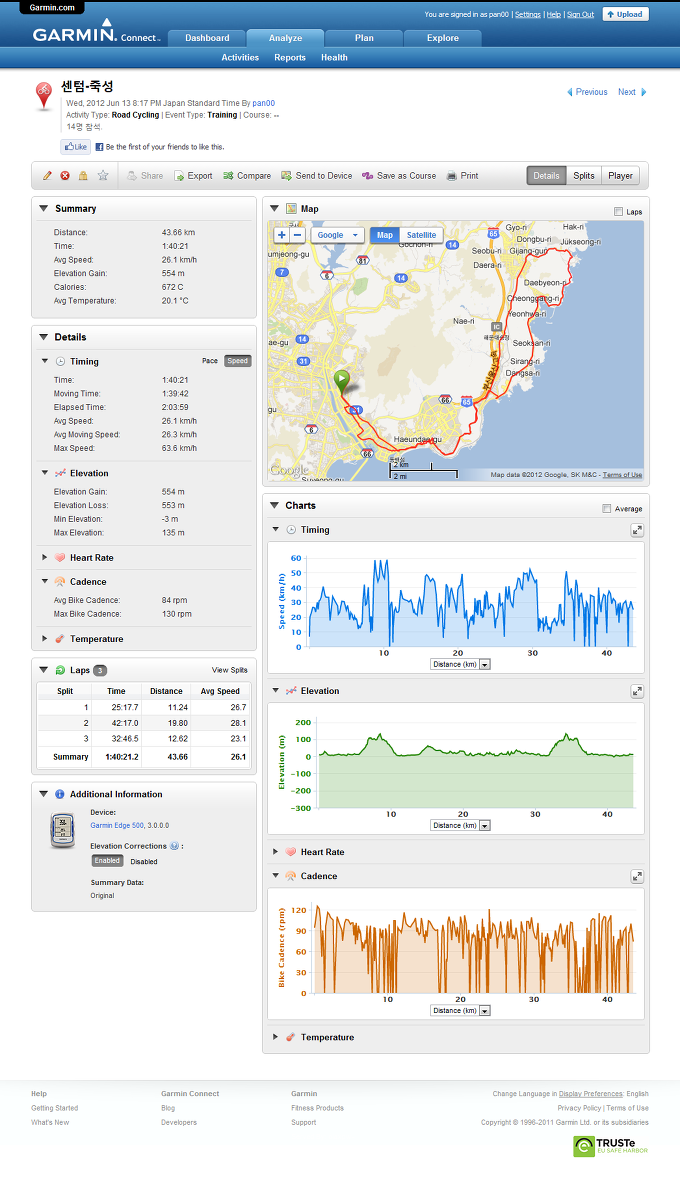Expand the Temperature chart section

(275, 1037)
